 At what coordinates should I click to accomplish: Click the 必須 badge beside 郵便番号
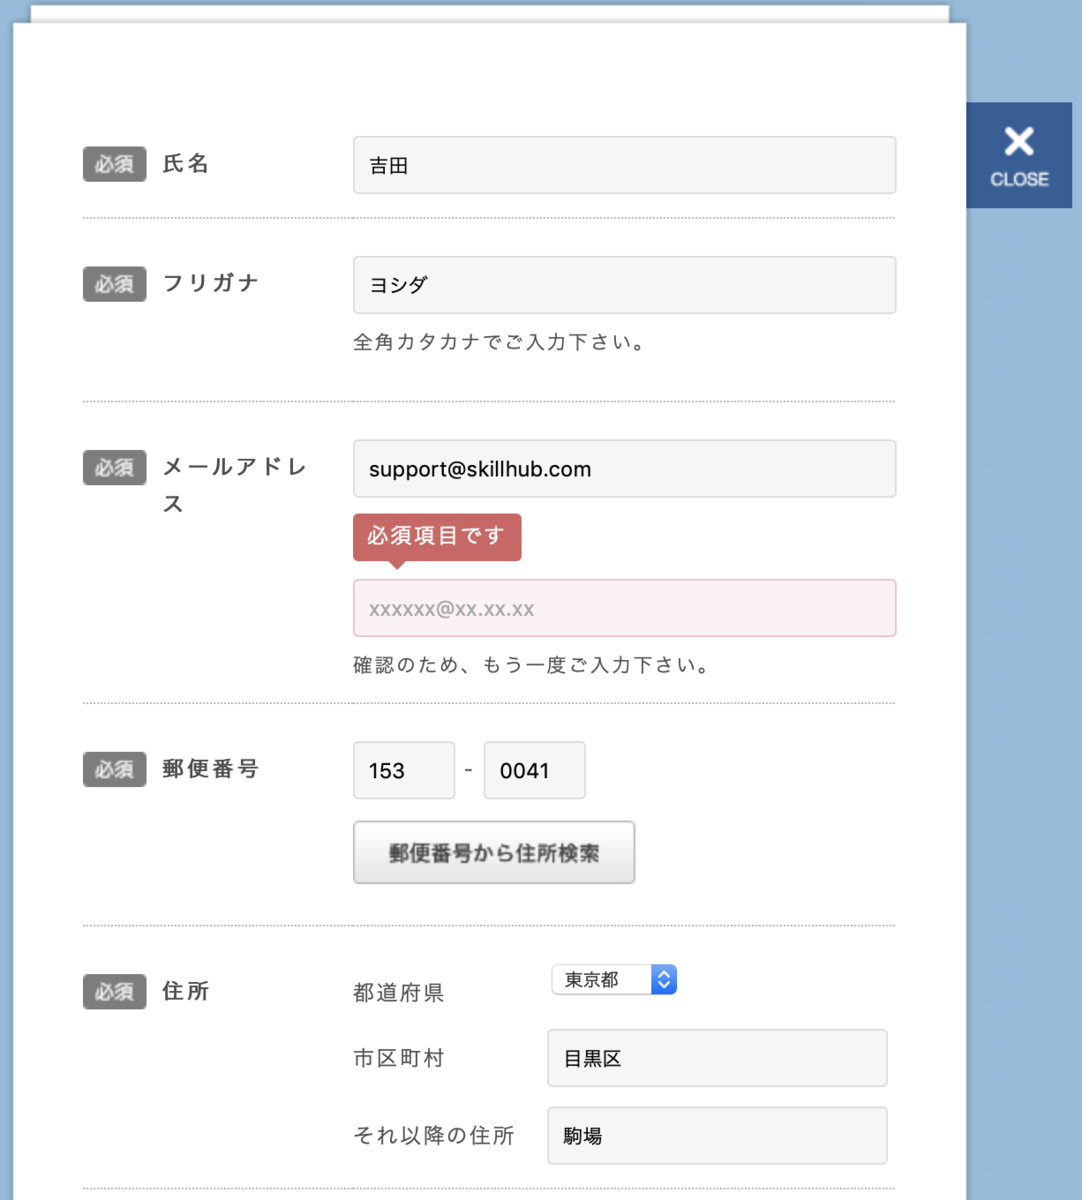pyautogui.click(x=114, y=770)
